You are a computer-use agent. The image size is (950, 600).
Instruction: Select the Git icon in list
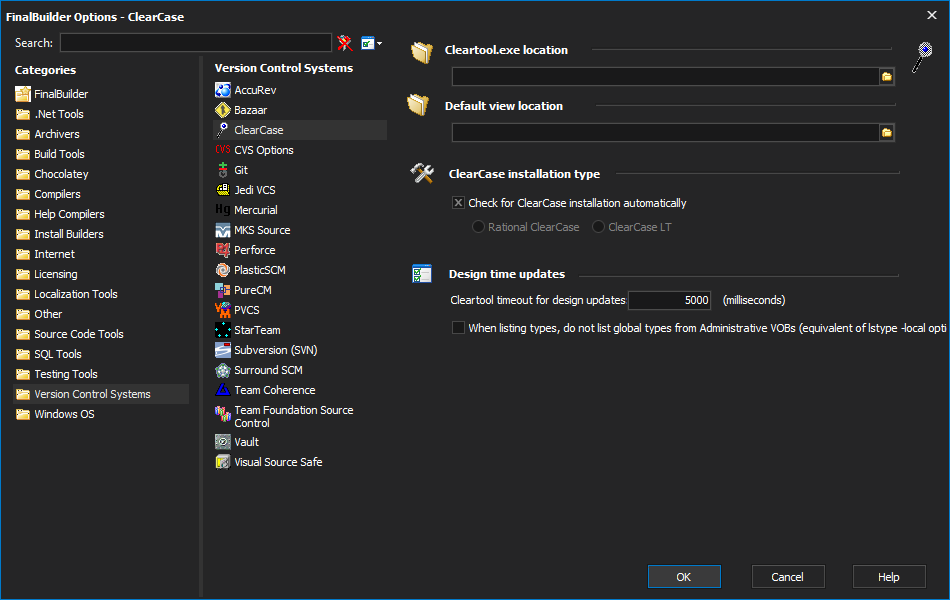[x=223, y=170]
